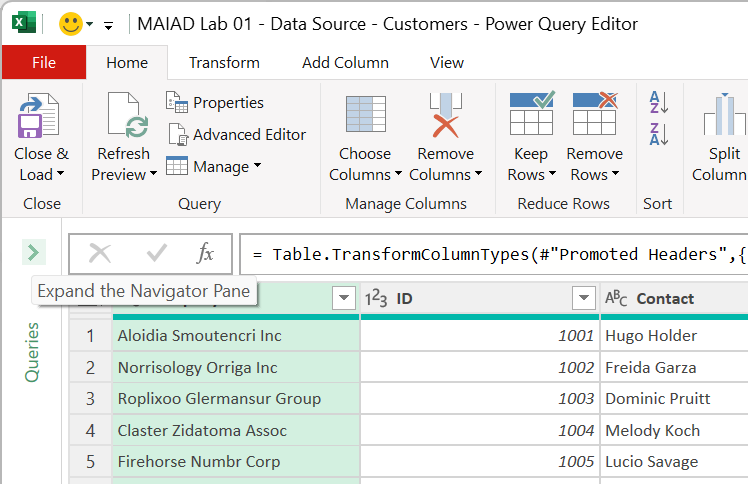Select ID cell 1004

479,431
